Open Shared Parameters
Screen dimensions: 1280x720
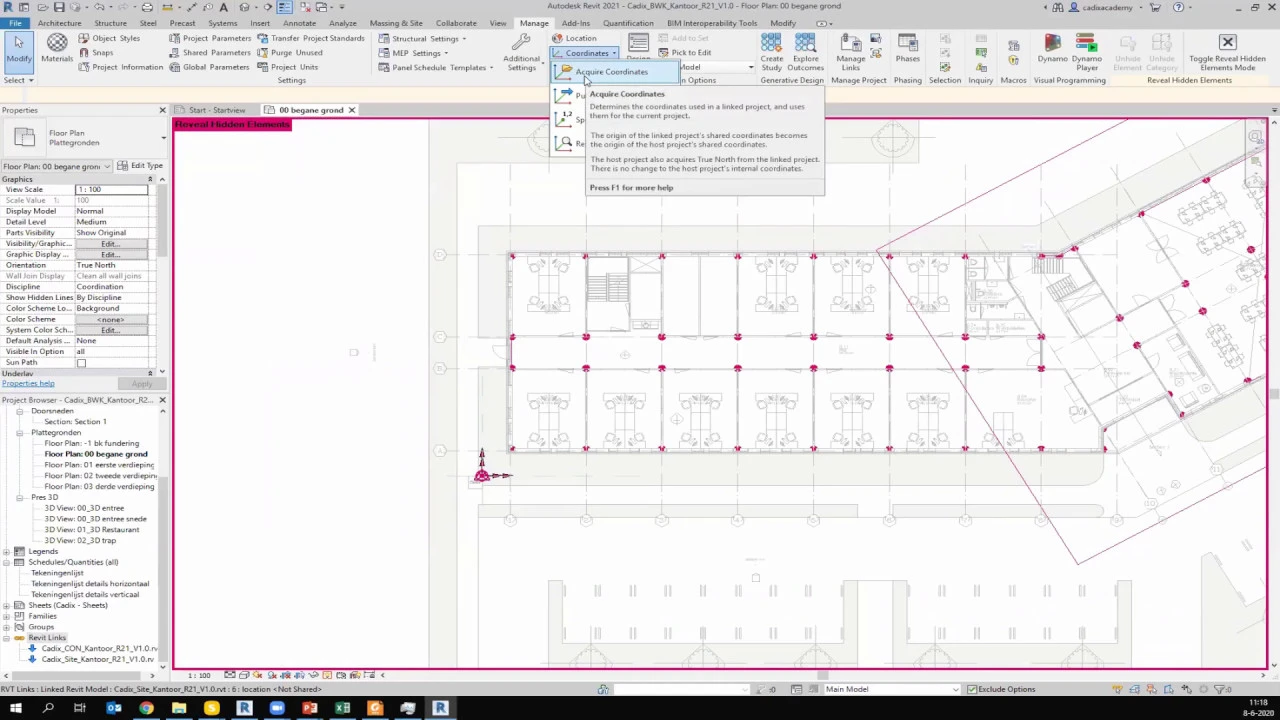tap(210, 53)
